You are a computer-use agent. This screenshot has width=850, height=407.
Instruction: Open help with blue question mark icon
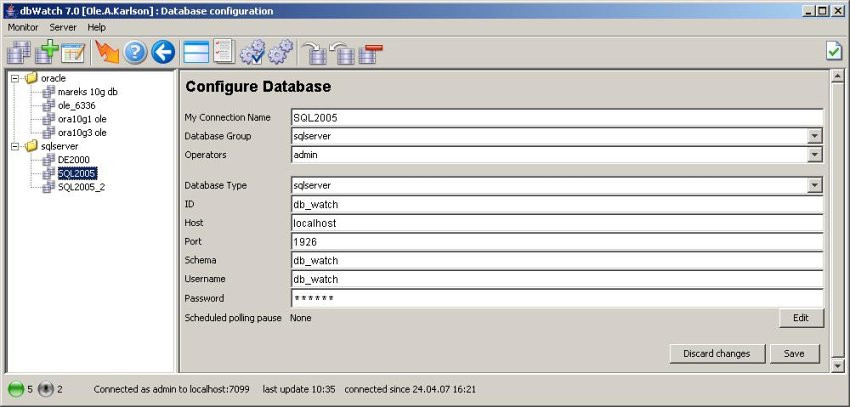(x=135, y=53)
